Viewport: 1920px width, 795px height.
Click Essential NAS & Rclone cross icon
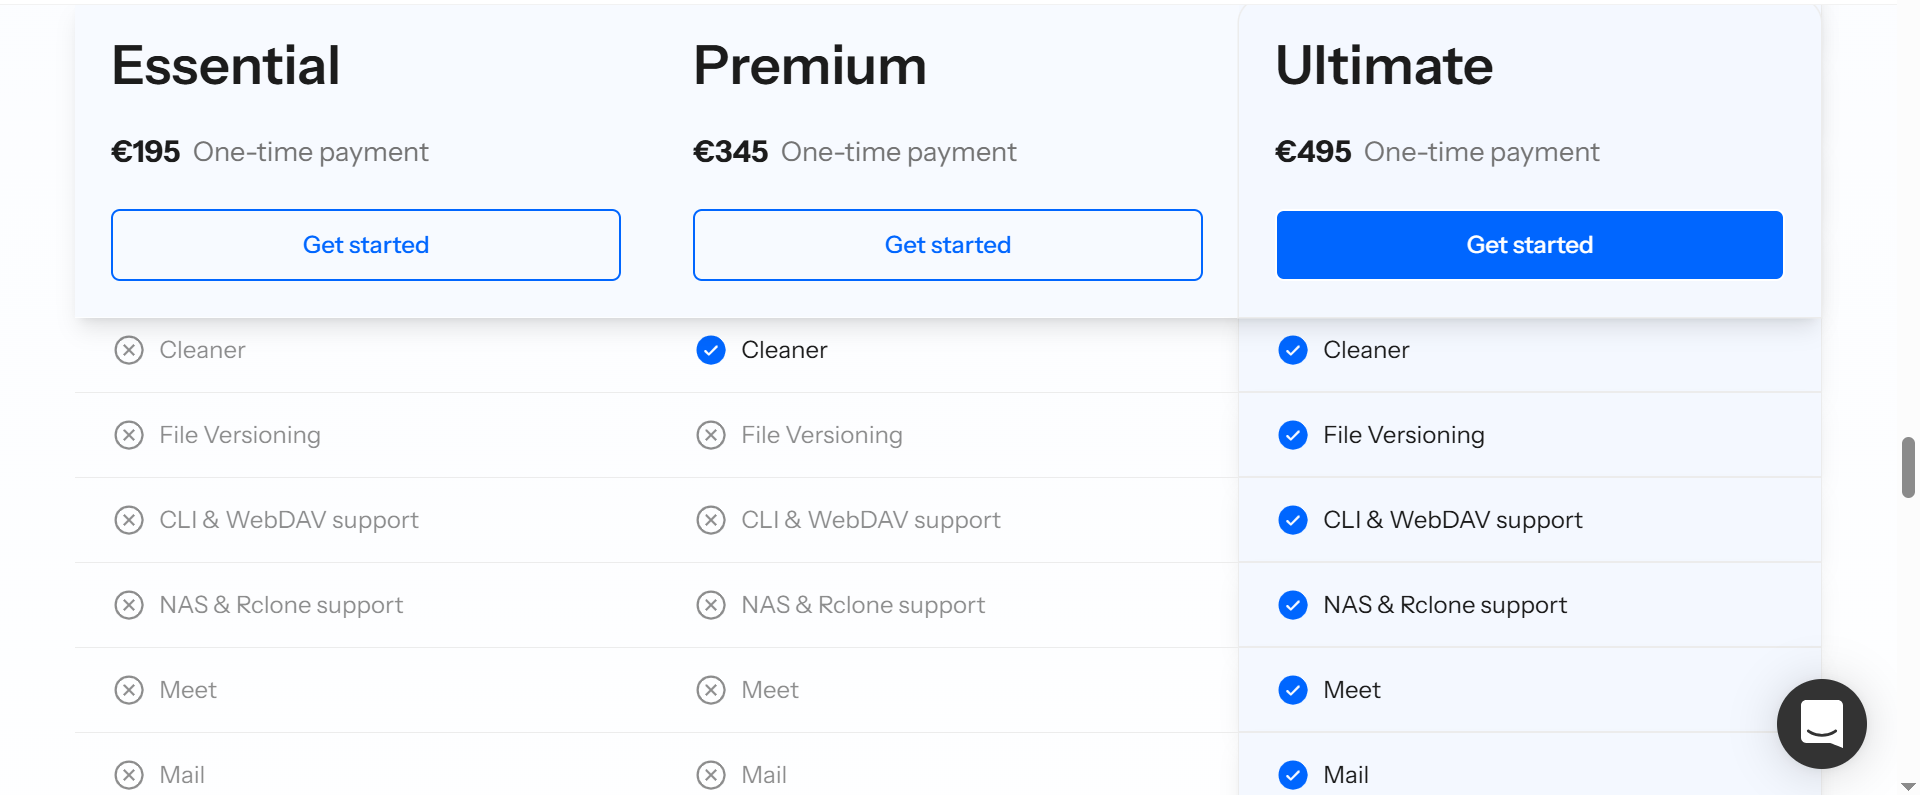tap(129, 605)
